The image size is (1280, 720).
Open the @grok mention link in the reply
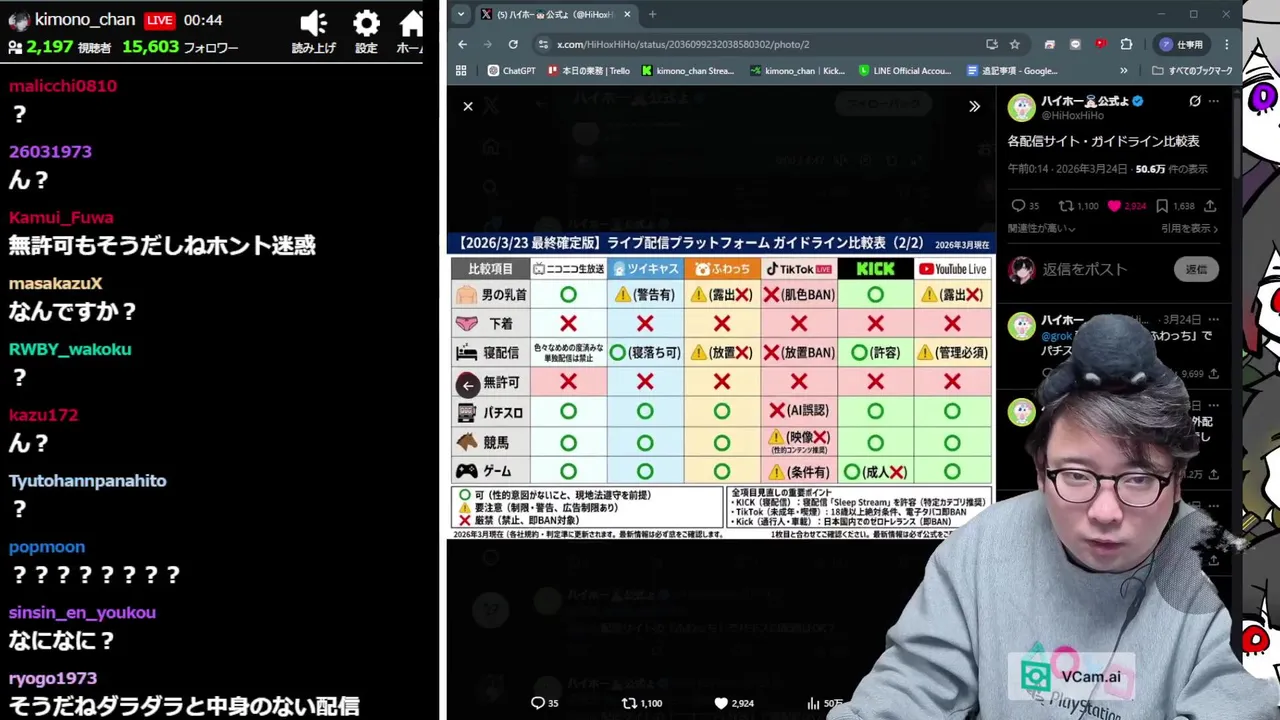[1057, 336]
